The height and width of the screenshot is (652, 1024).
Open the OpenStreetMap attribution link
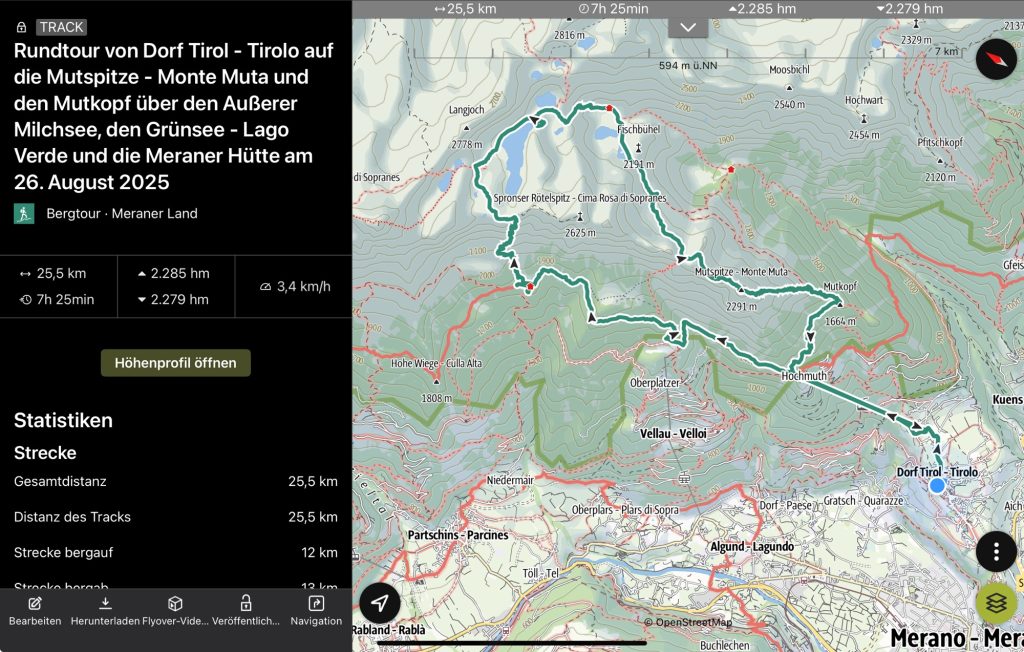click(x=692, y=622)
